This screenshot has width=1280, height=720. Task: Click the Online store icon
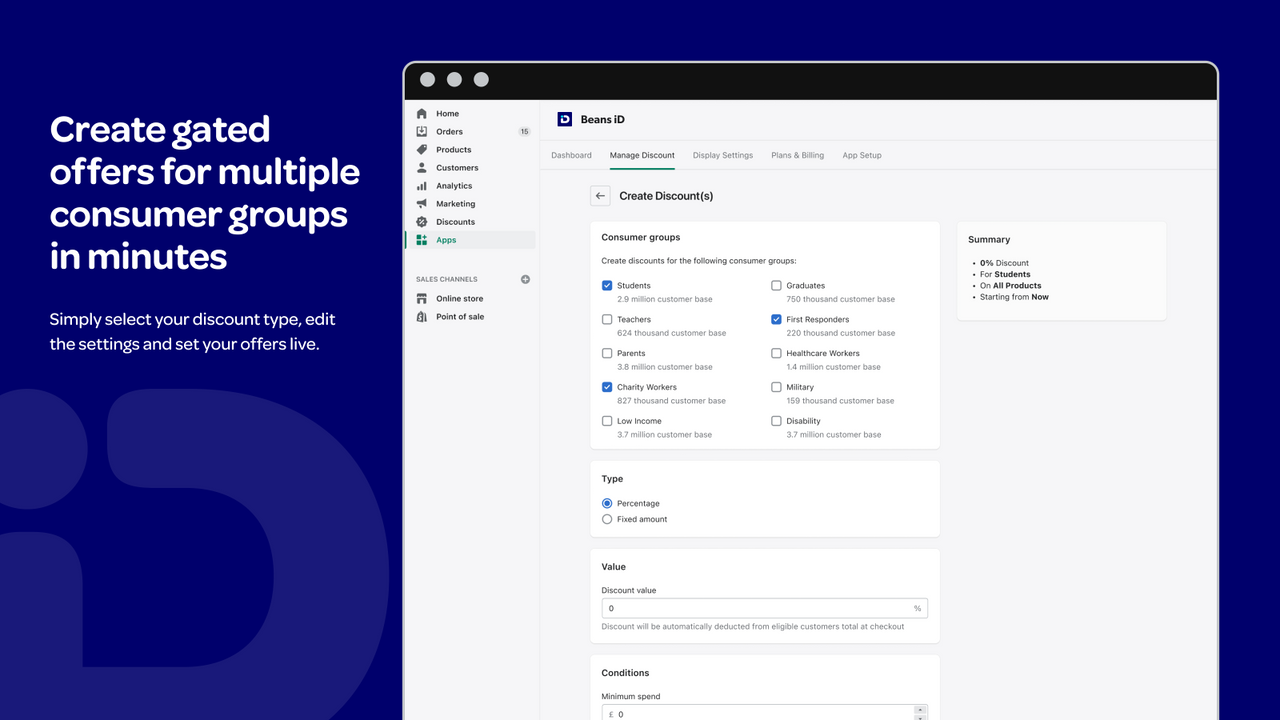click(422, 299)
